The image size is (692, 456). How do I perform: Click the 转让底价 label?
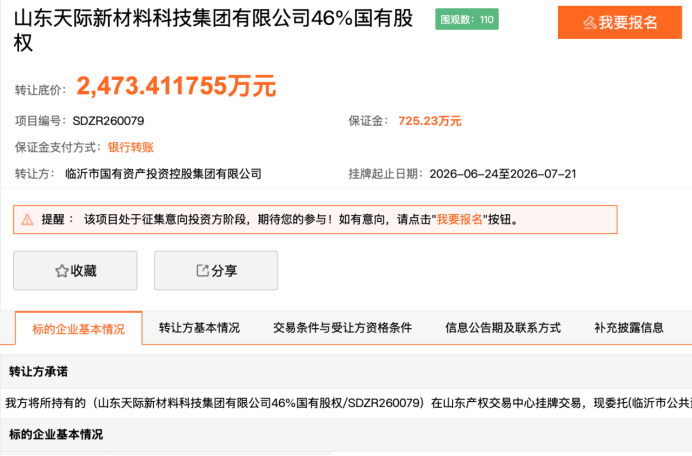coord(40,90)
